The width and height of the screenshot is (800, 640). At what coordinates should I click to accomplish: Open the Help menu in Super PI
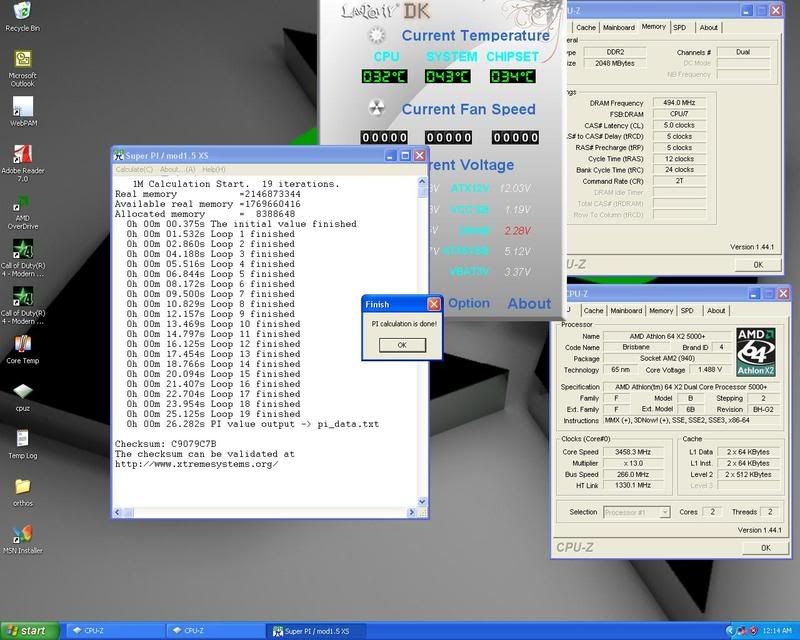coord(213,170)
